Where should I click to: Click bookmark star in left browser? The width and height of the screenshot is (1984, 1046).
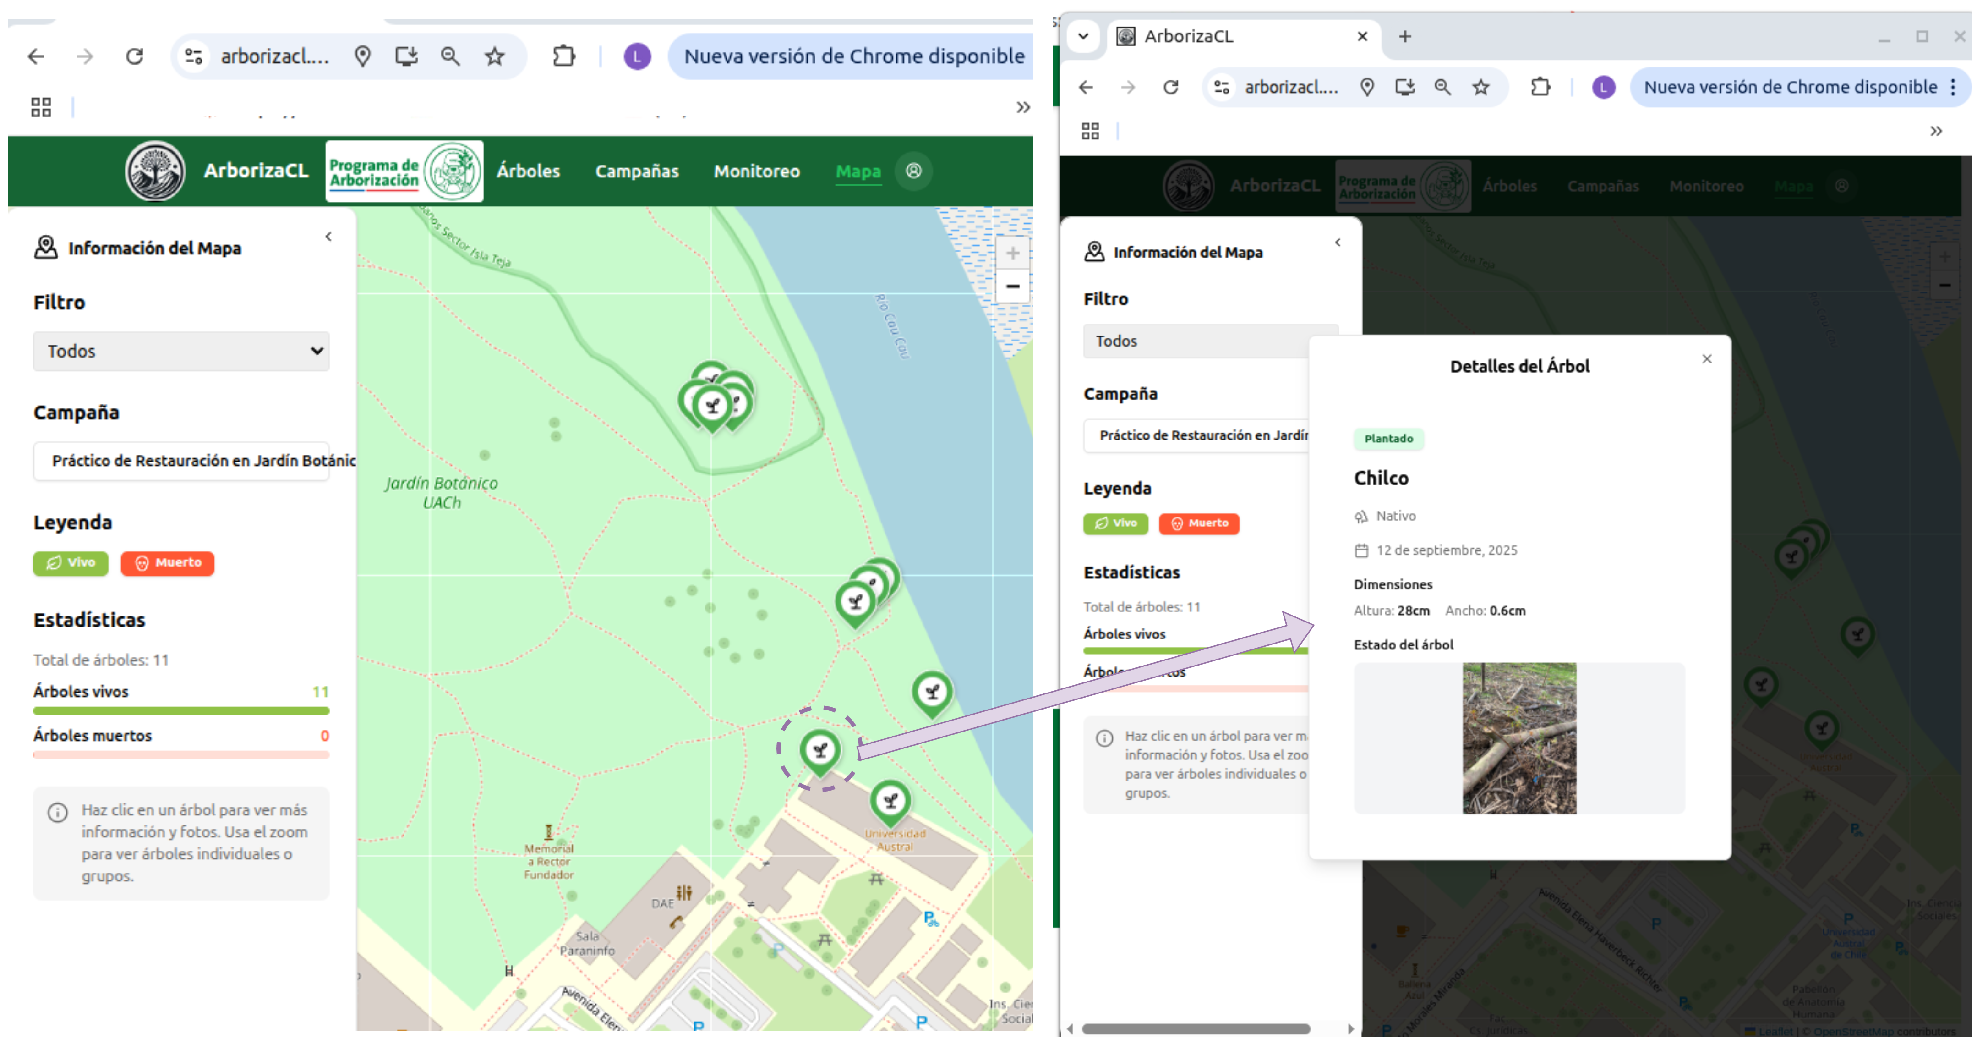coord(494,57)
